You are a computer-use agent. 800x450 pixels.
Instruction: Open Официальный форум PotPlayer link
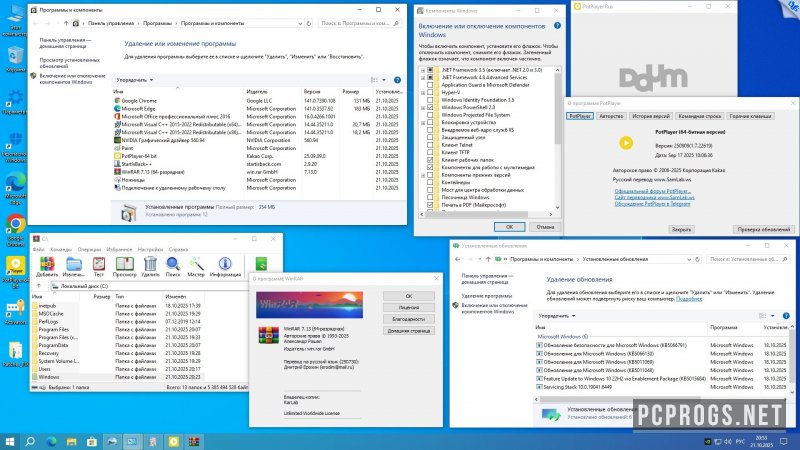[653, 191]
